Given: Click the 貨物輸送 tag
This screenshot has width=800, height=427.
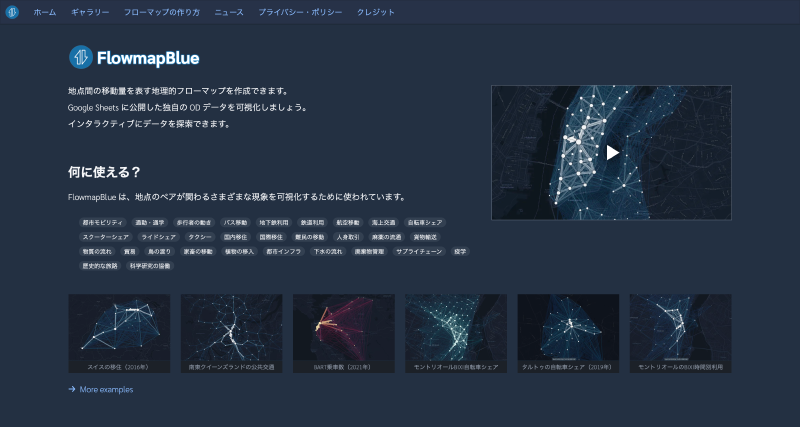Looking at the screenshot, I should (425, 237).
